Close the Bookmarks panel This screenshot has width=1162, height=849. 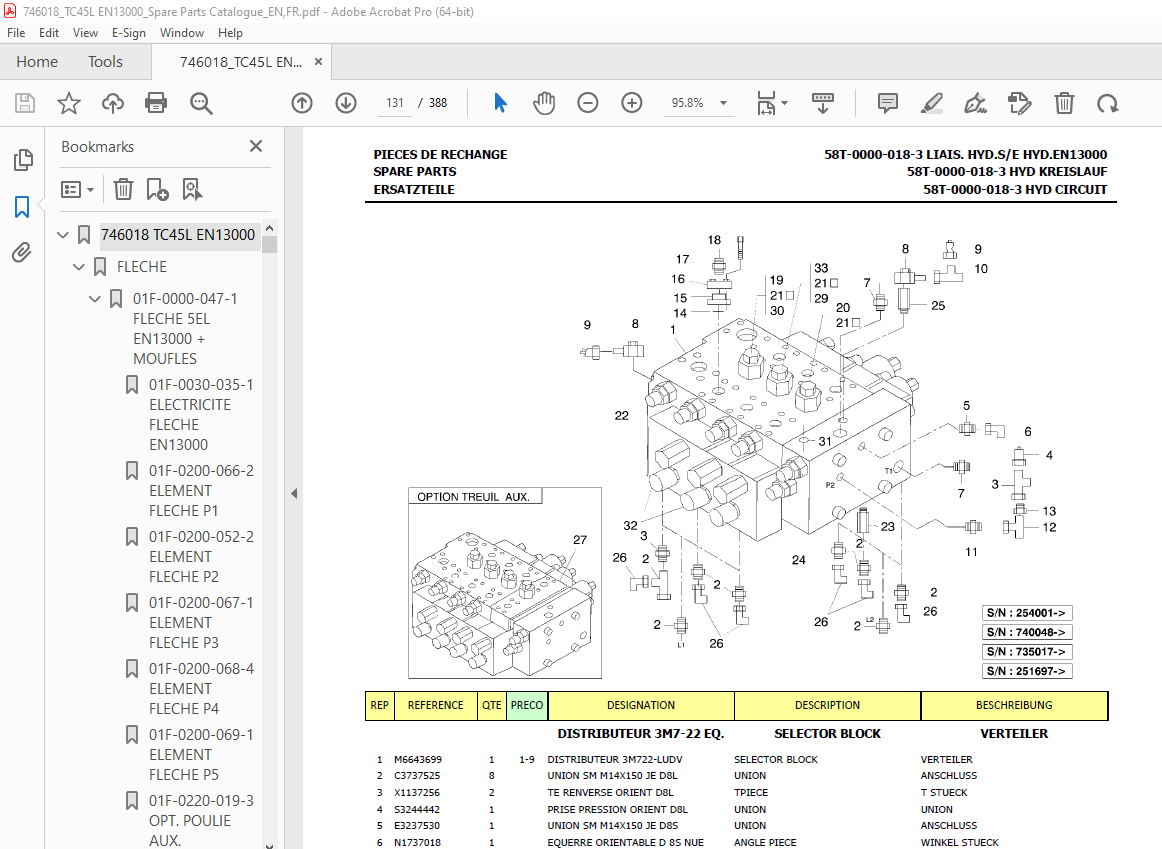coord(256,147)
